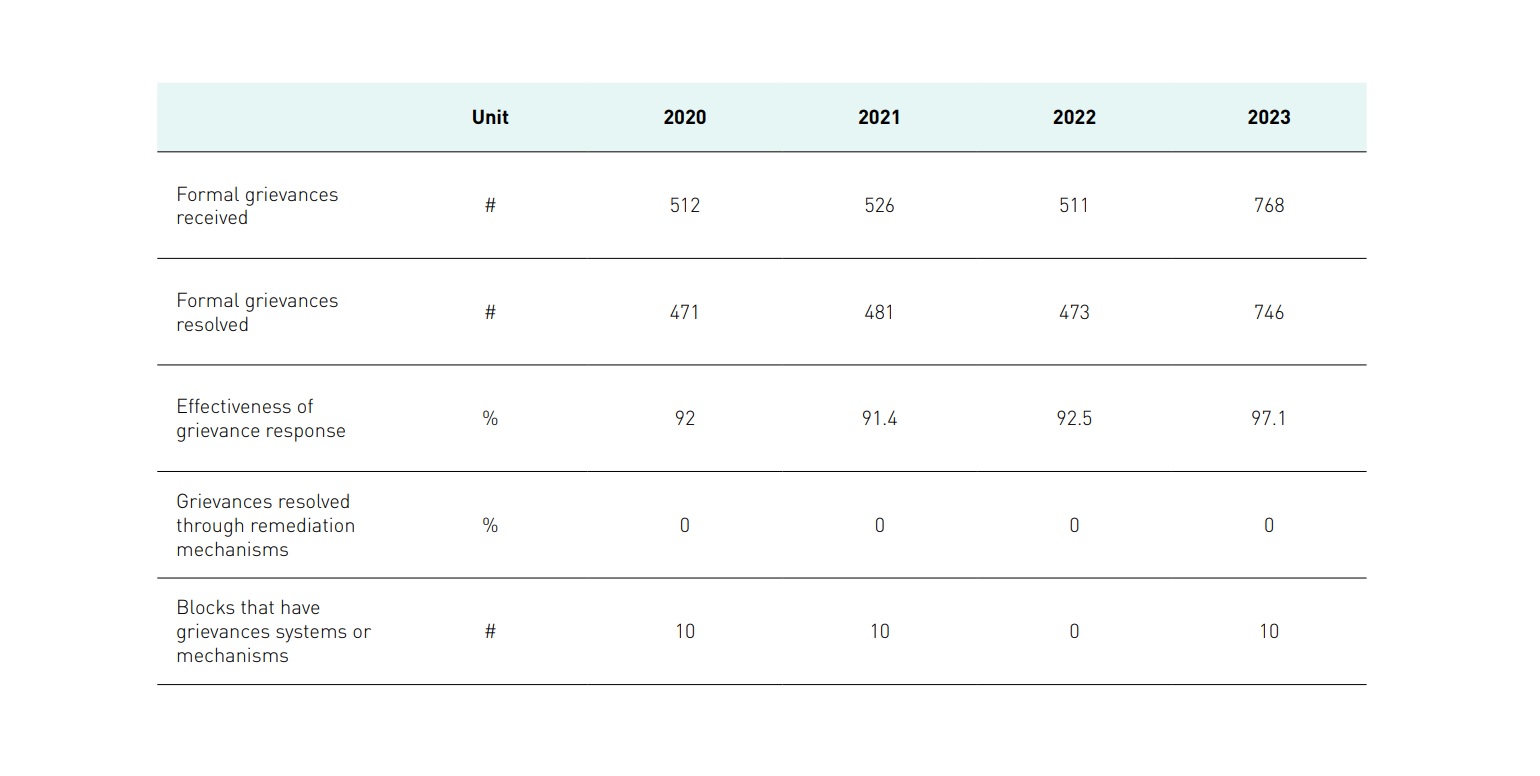Click the 92.5 effectiveness value
This screenshot has height=776, width=1540.
click(x=1074, y=419)
